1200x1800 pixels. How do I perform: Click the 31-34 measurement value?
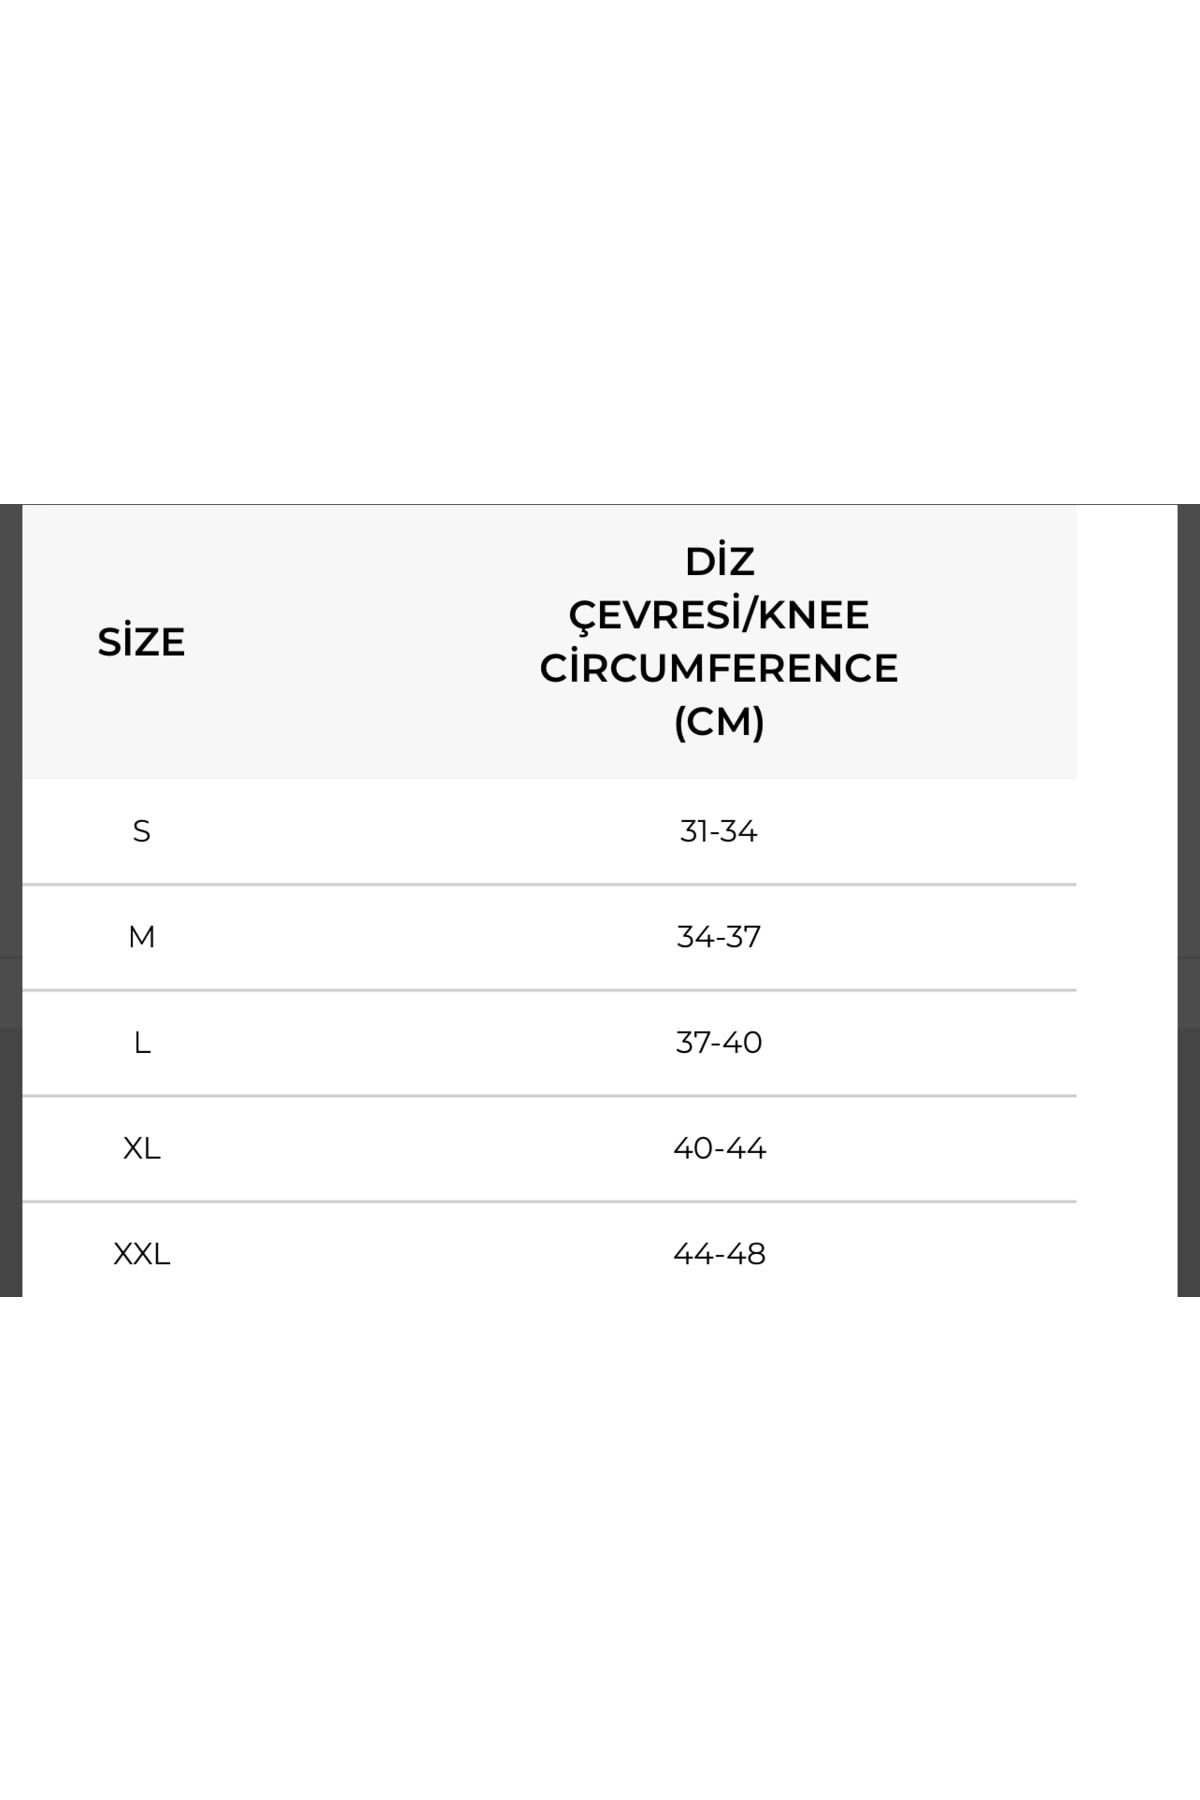pos(719,831)
